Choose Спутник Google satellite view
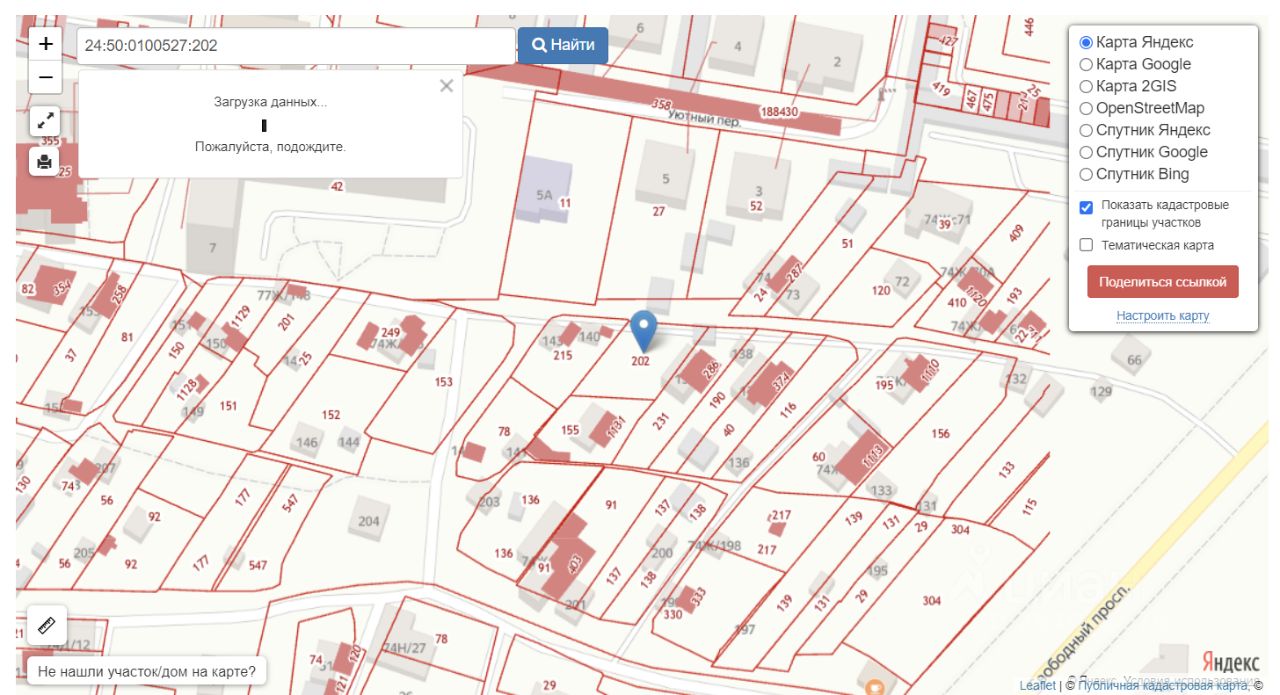This screenshot has height=695, width=1280. (1085, 153)
